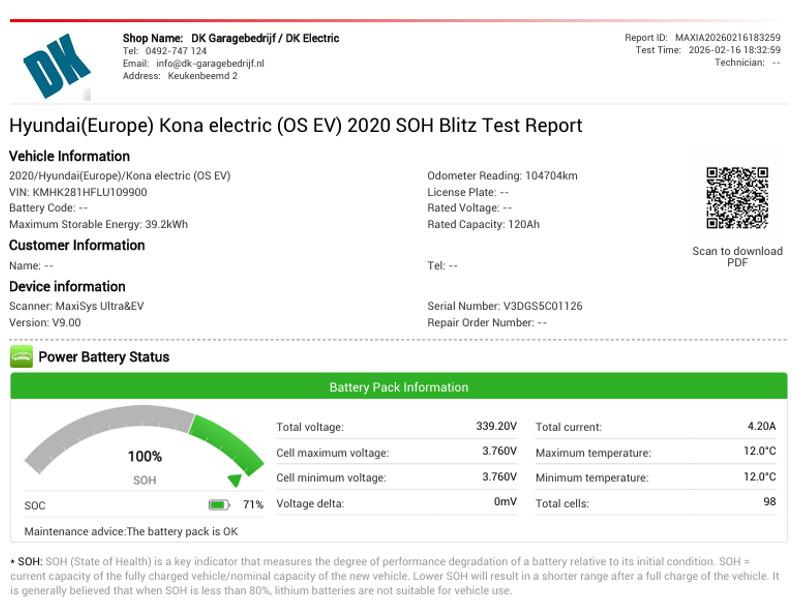
Task: Click the Power Battery Status section heading
Action: pos(104,357)
